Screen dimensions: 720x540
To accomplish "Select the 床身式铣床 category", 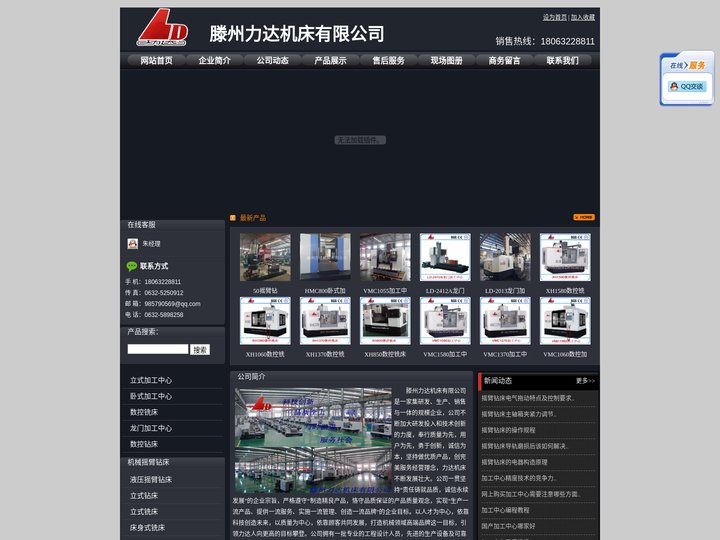I will [x=147, y=528].
